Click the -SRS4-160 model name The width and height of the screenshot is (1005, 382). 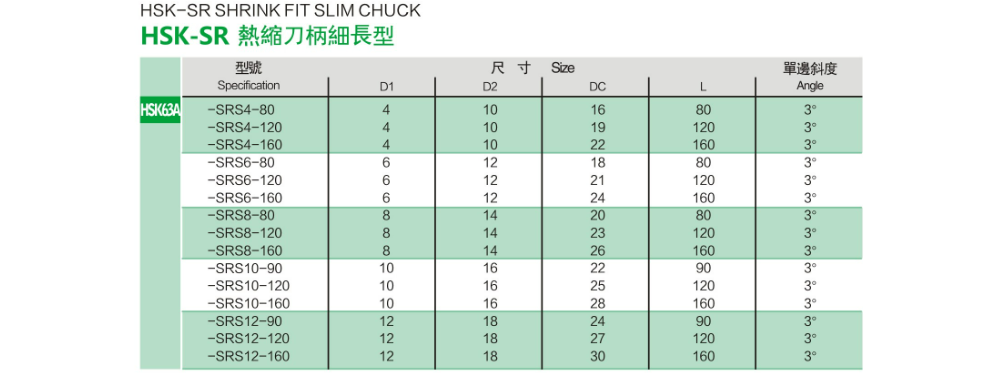click(245, 144)
